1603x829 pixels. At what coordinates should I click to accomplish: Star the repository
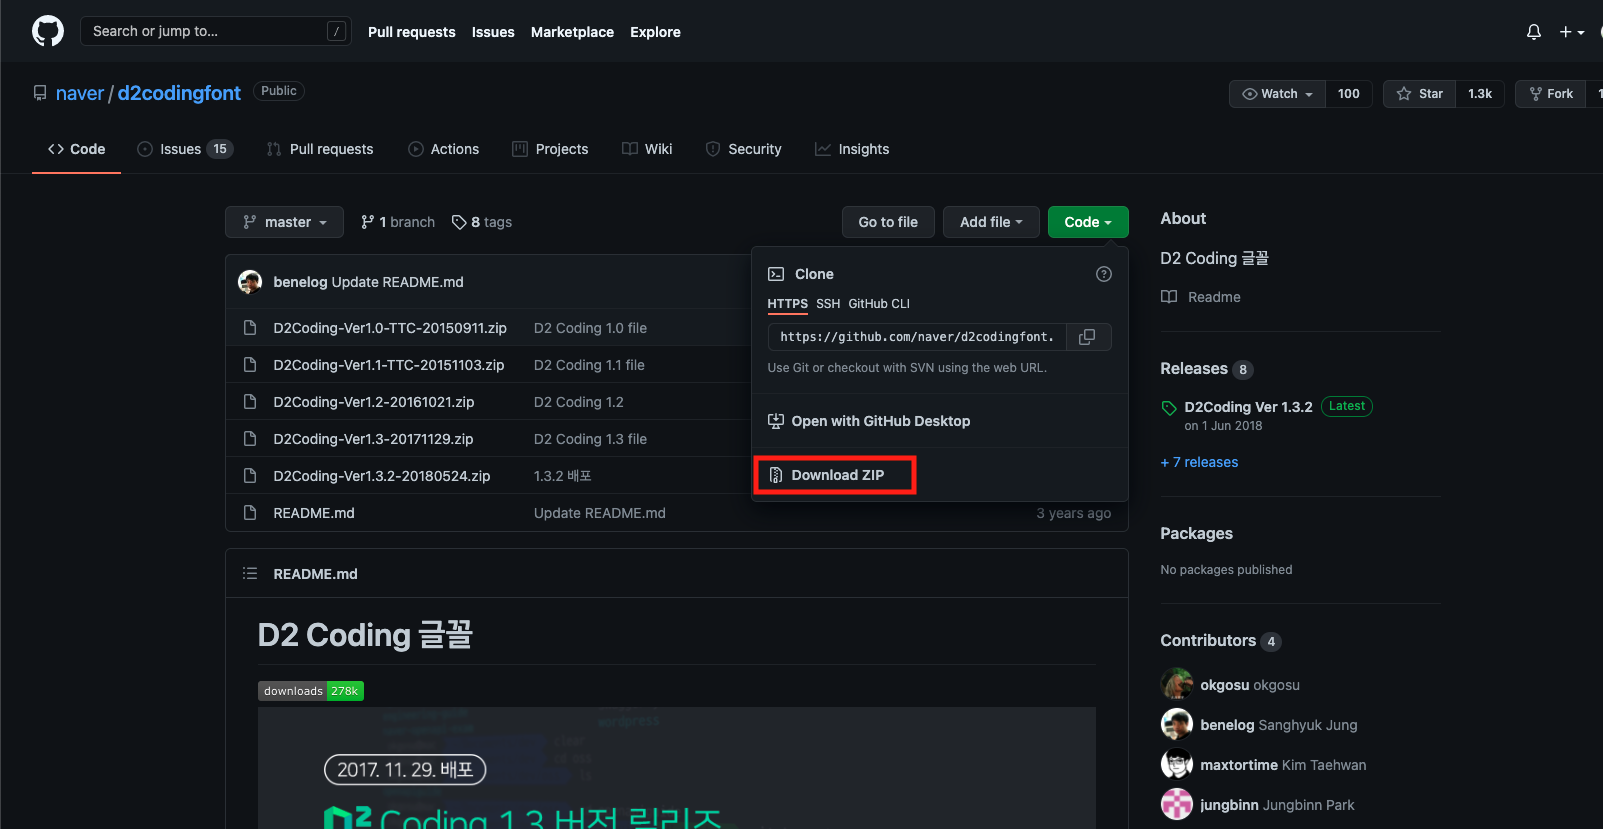(1419, 94)
